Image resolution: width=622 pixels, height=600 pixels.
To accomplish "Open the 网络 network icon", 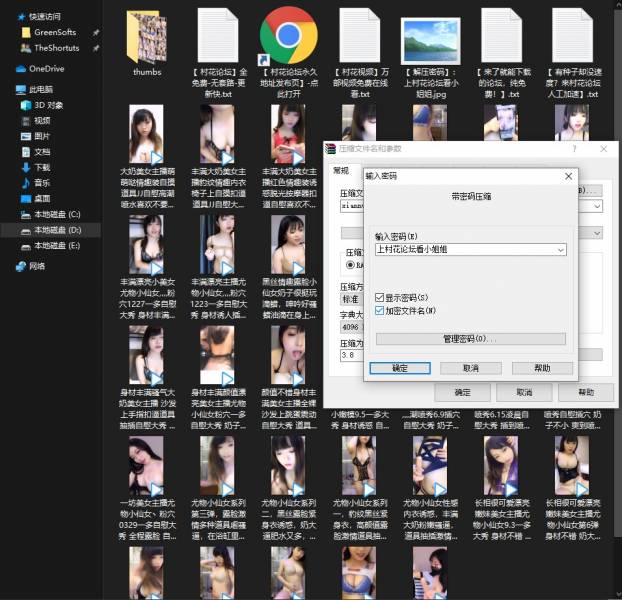I will pos(21,266).
